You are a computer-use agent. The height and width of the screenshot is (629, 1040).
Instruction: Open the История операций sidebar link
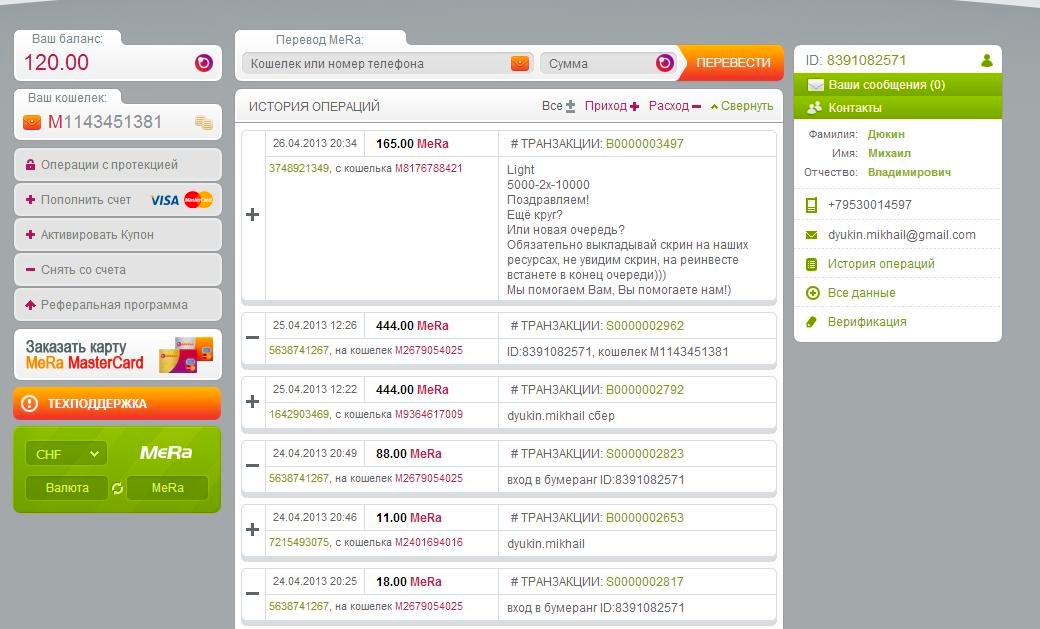(881, 264)
